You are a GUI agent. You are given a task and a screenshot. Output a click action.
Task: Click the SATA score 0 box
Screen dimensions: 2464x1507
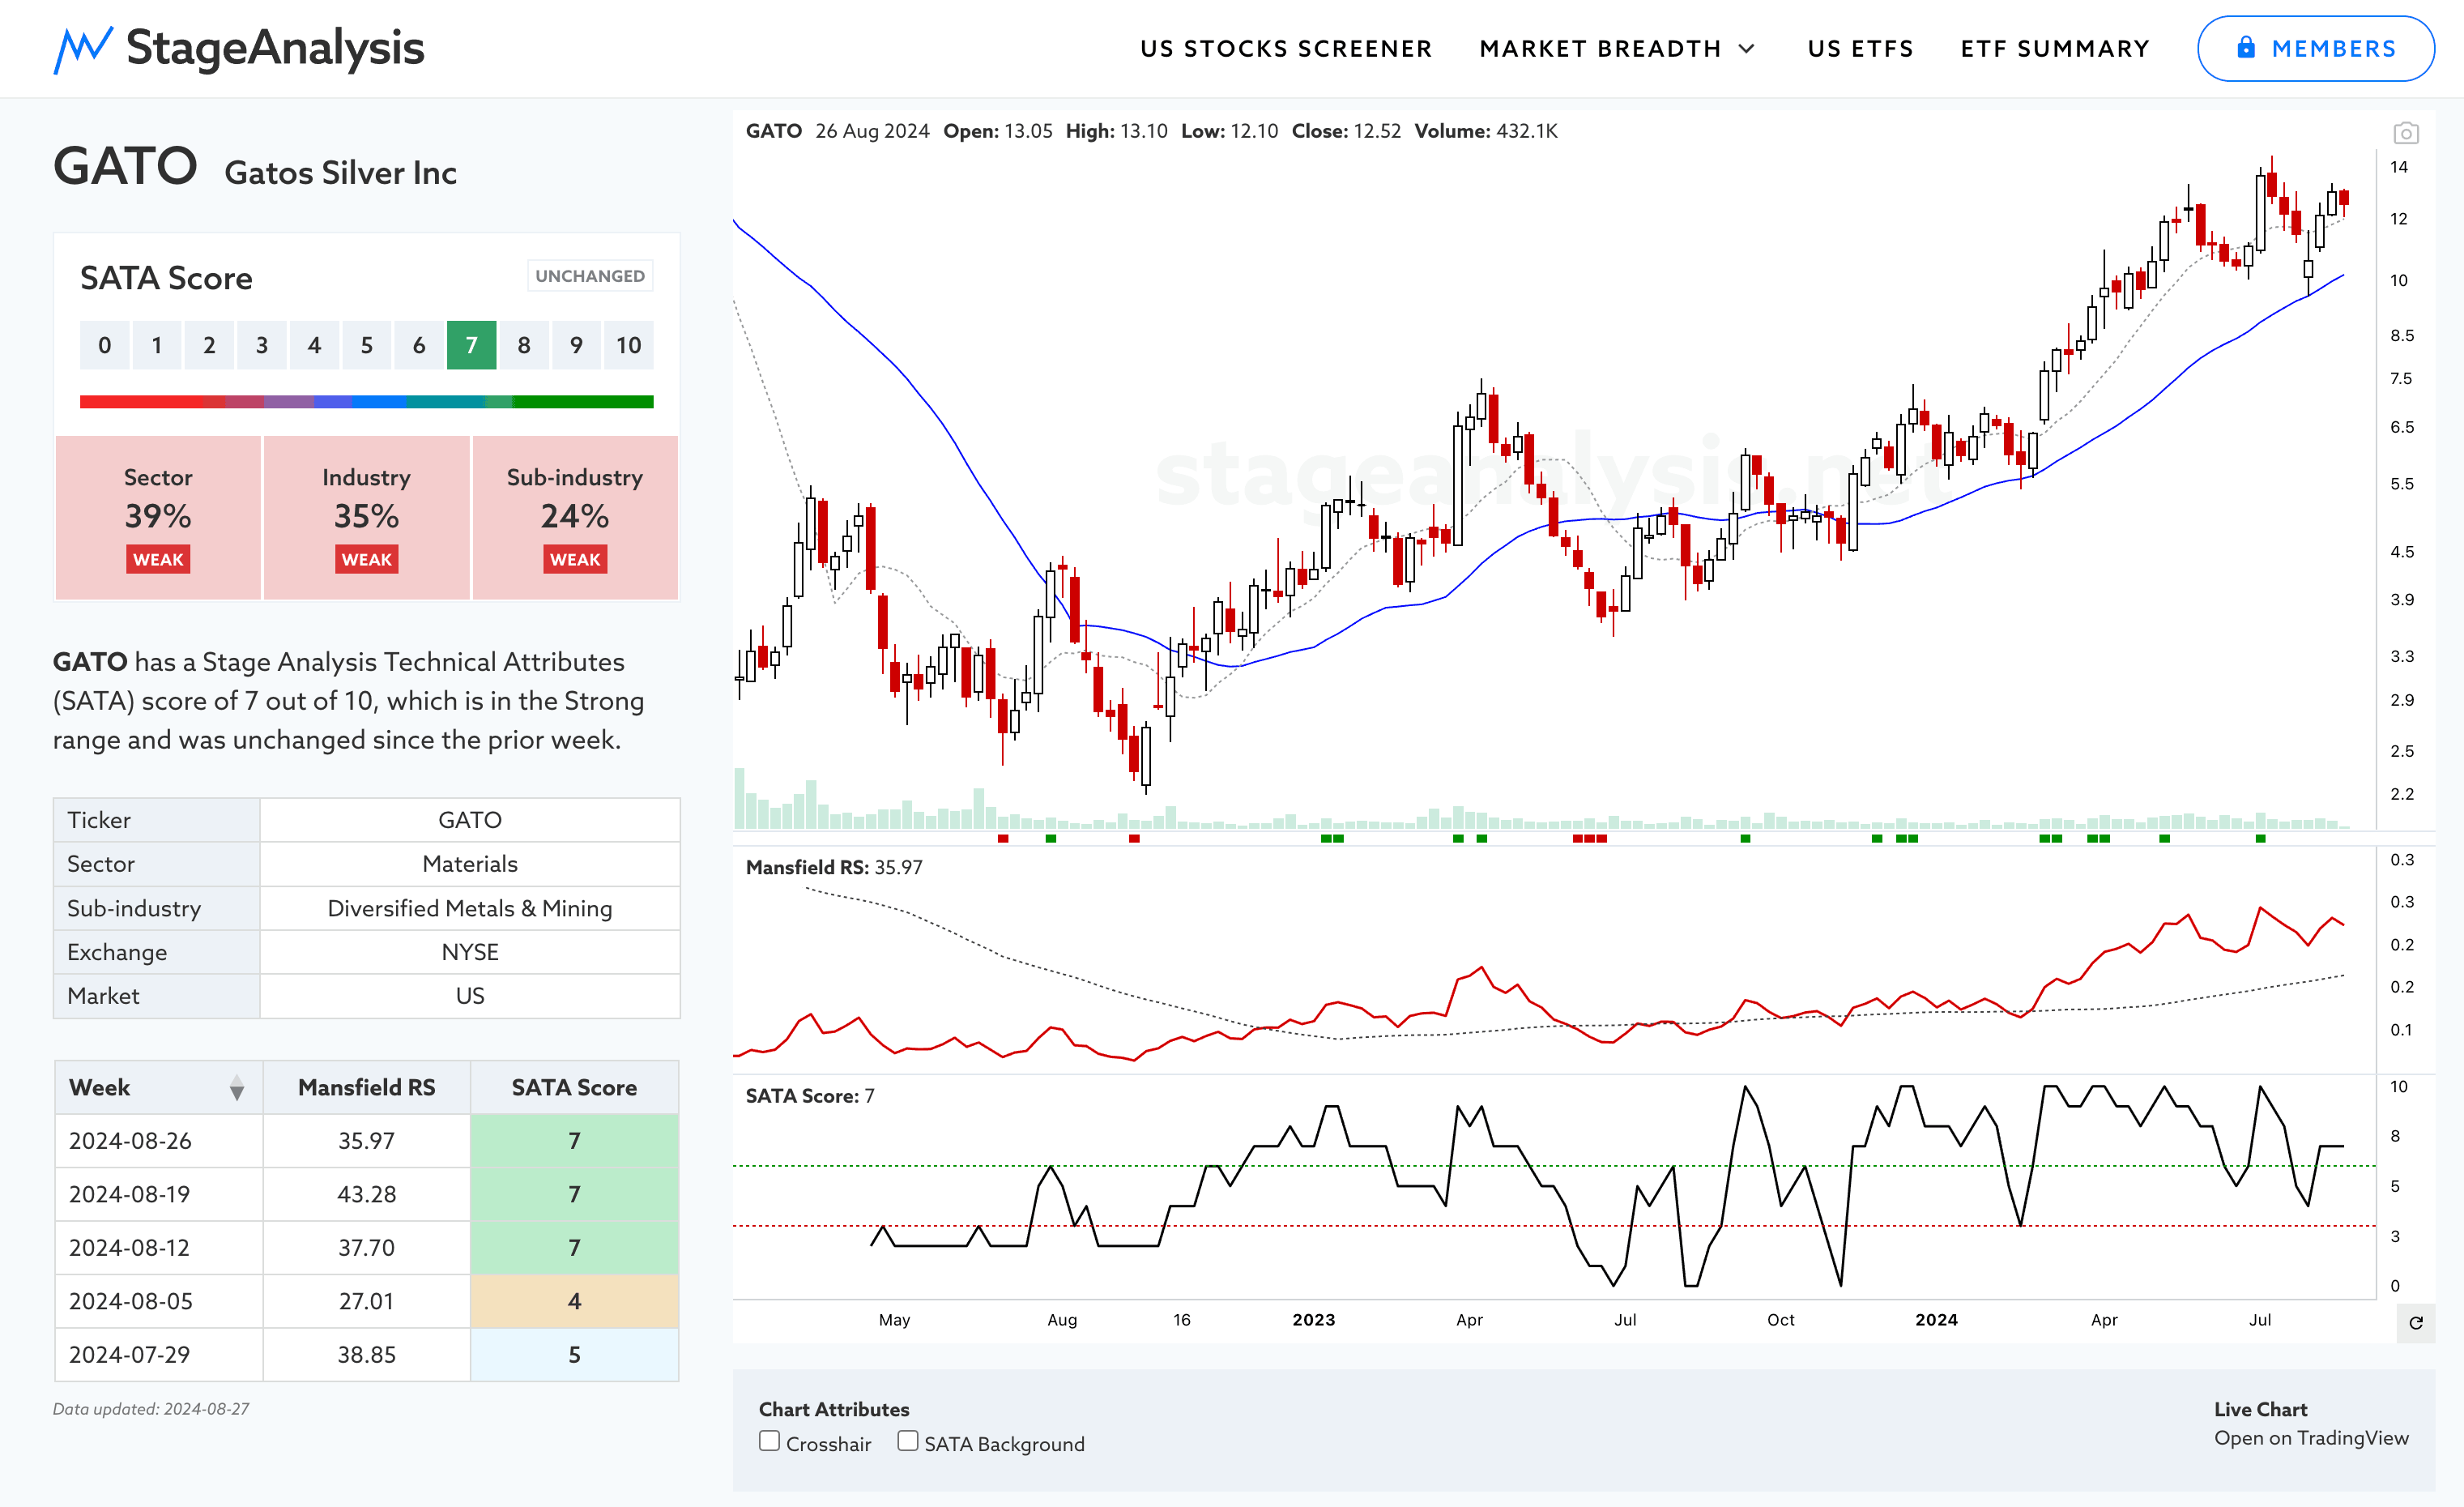point(104,345)
